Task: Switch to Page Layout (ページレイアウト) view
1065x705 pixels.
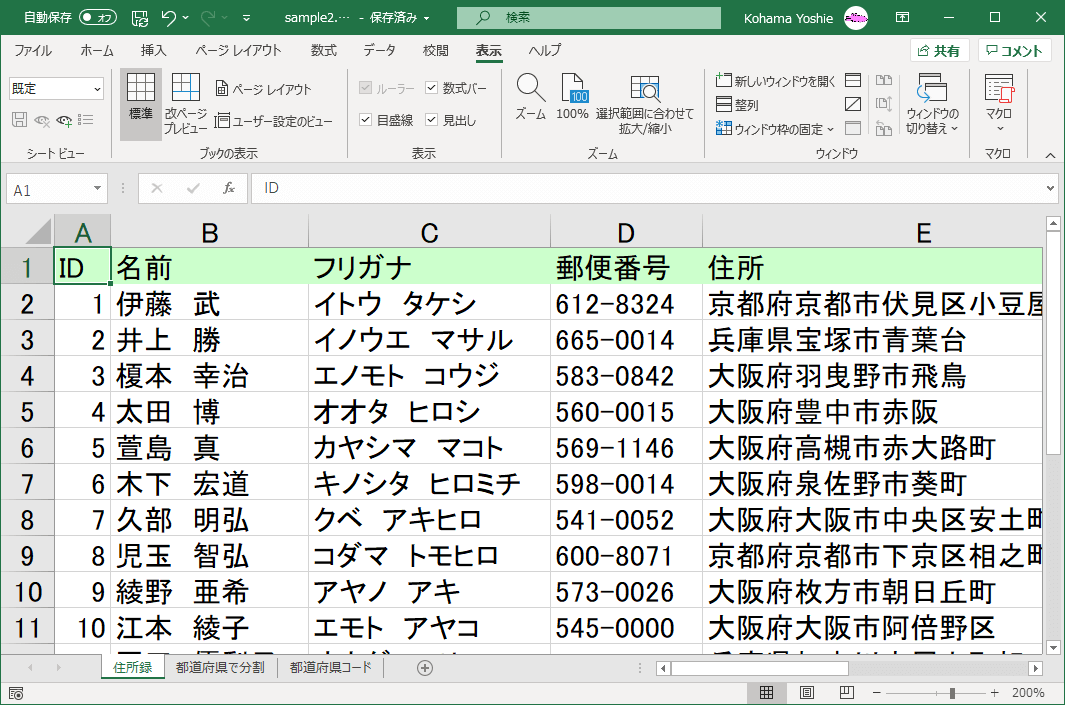Action: click(264, 89)
